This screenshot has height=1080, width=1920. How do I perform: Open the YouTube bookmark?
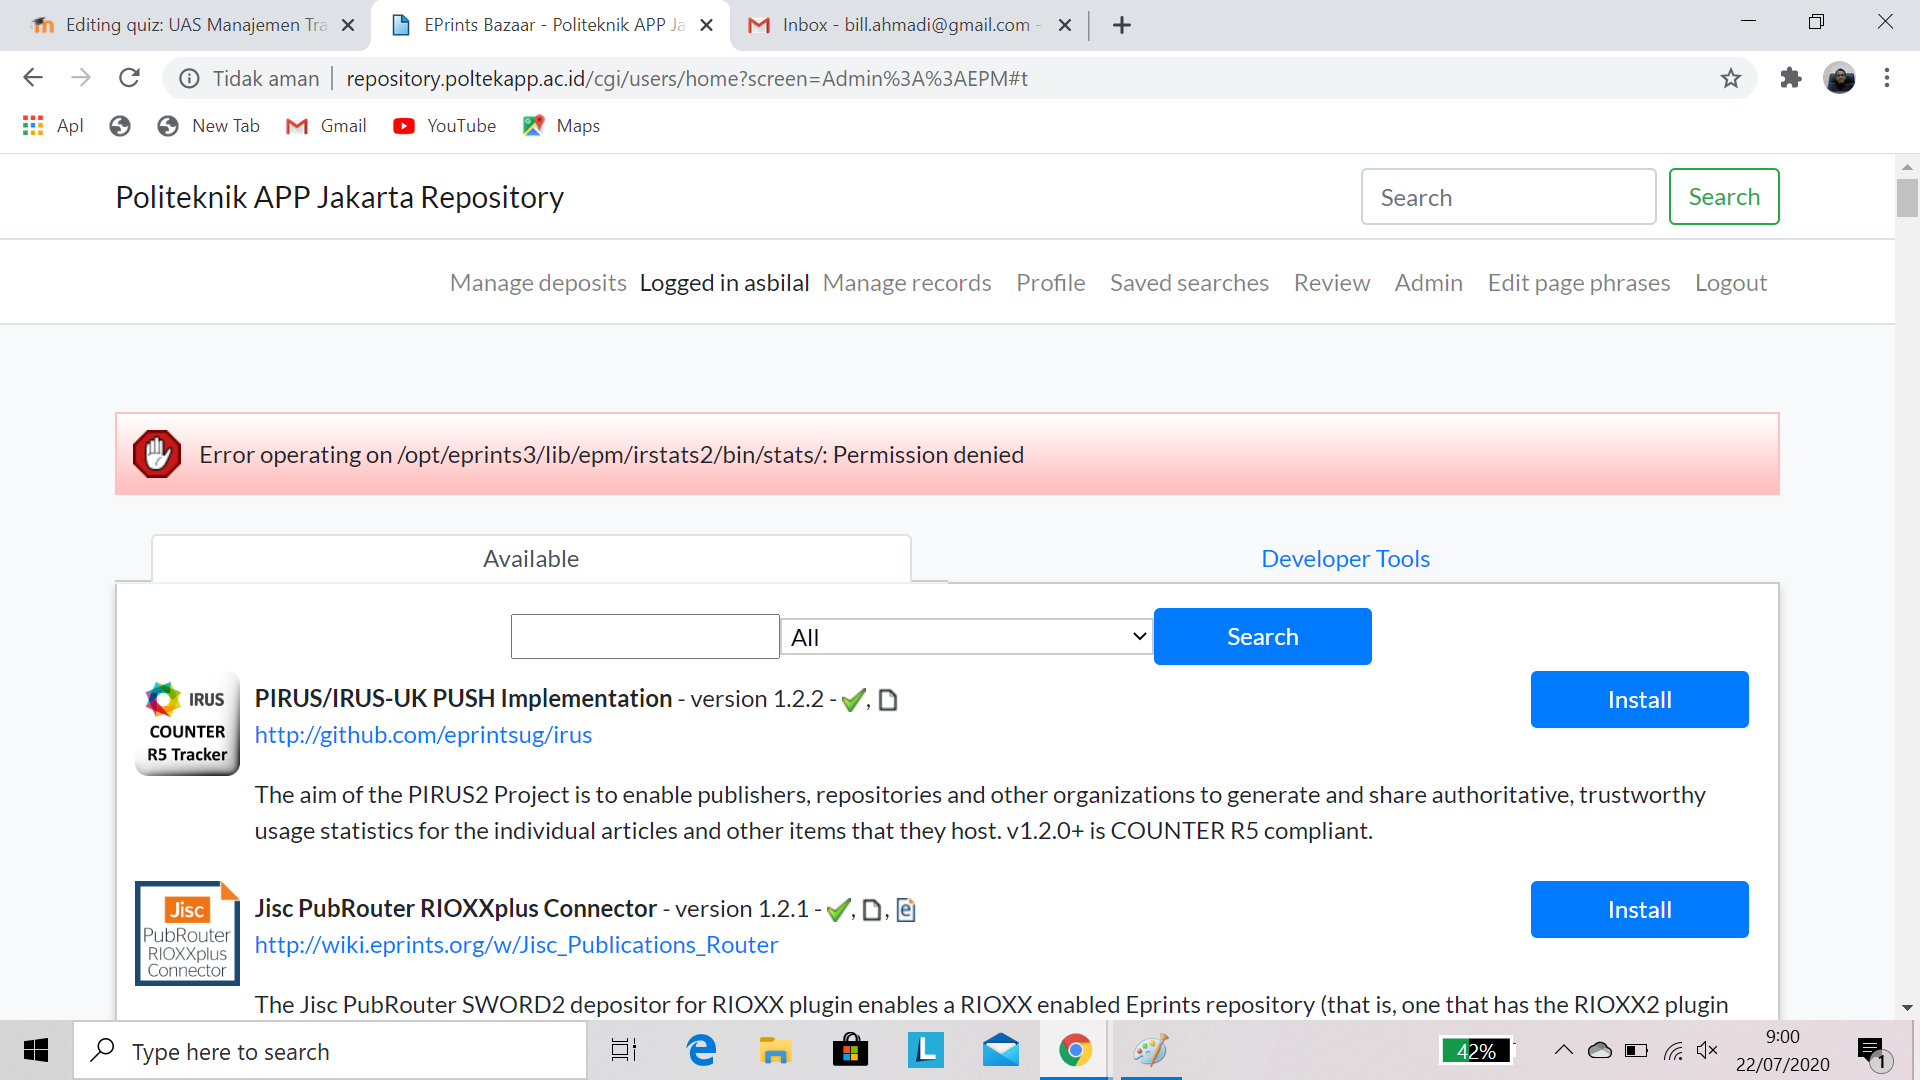(445, 126)
